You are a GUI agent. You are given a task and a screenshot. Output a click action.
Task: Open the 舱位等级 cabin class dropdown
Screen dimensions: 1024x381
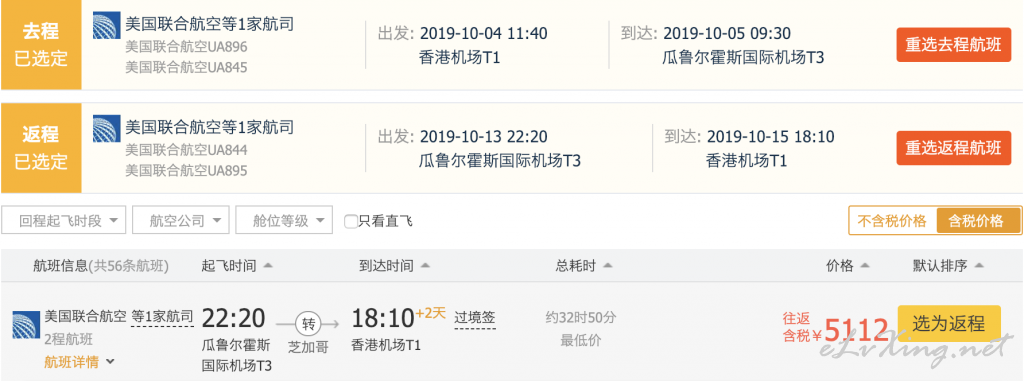(x=284, y=220)
